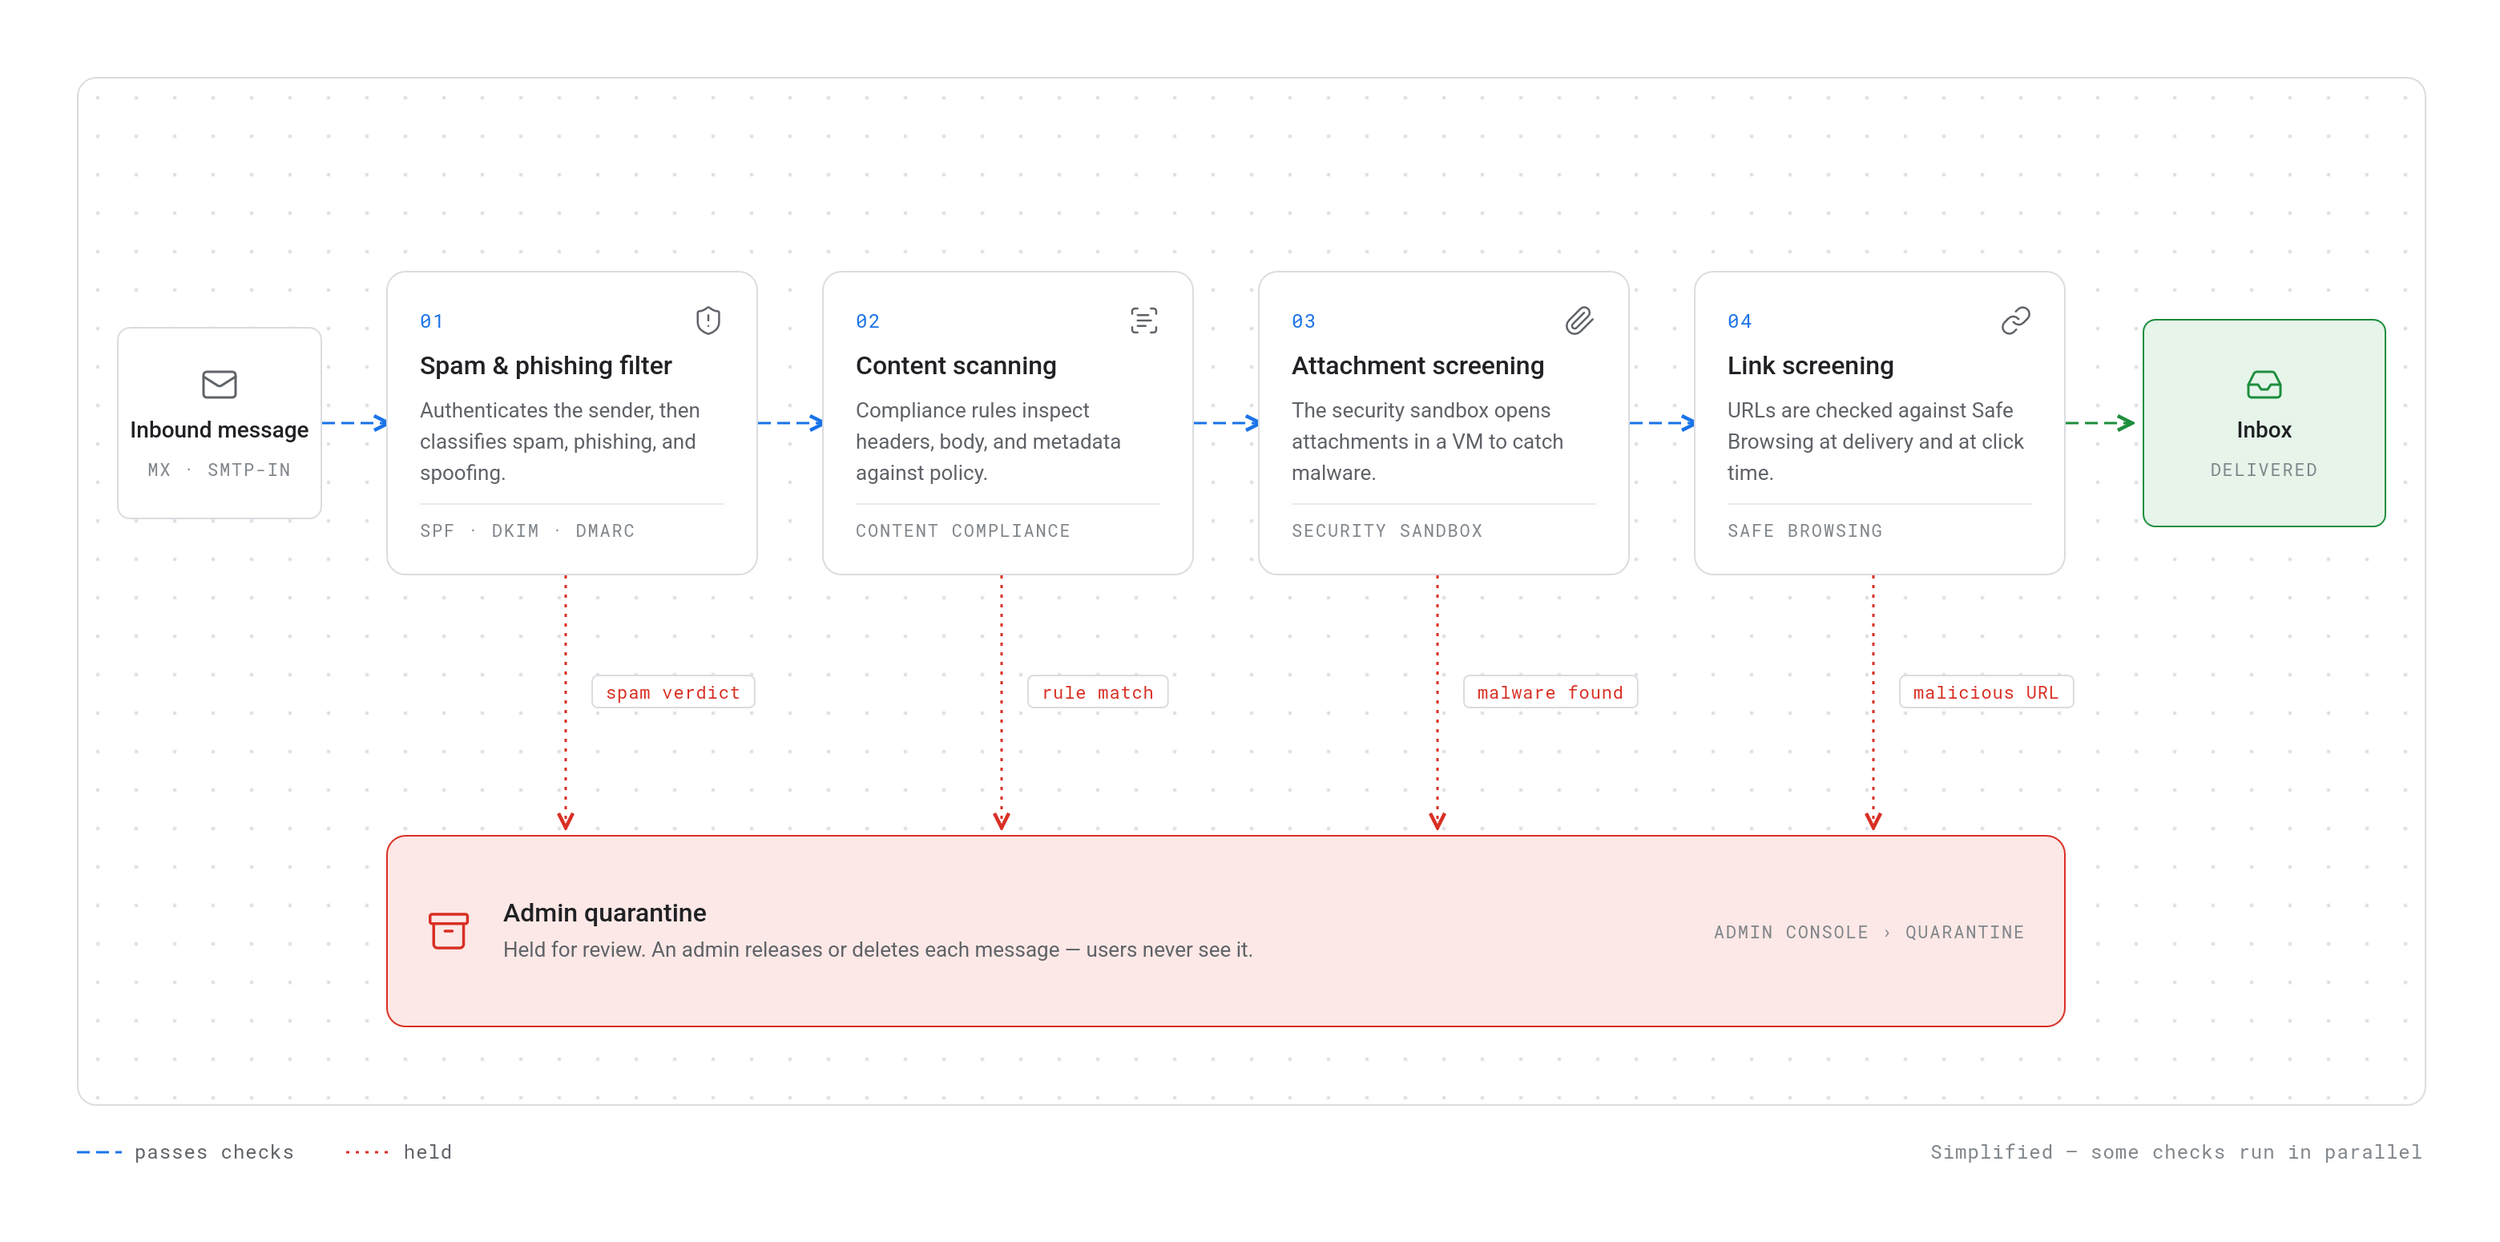2500x1242 pixels.
Task: Click step number 04
Action: click(1739, 321)
